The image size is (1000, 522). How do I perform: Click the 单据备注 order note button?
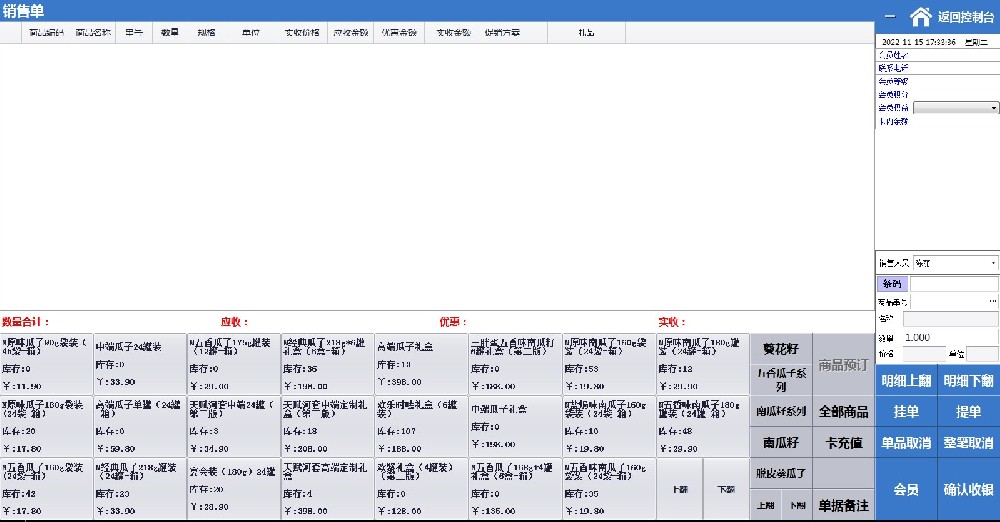tap(843, 505)
